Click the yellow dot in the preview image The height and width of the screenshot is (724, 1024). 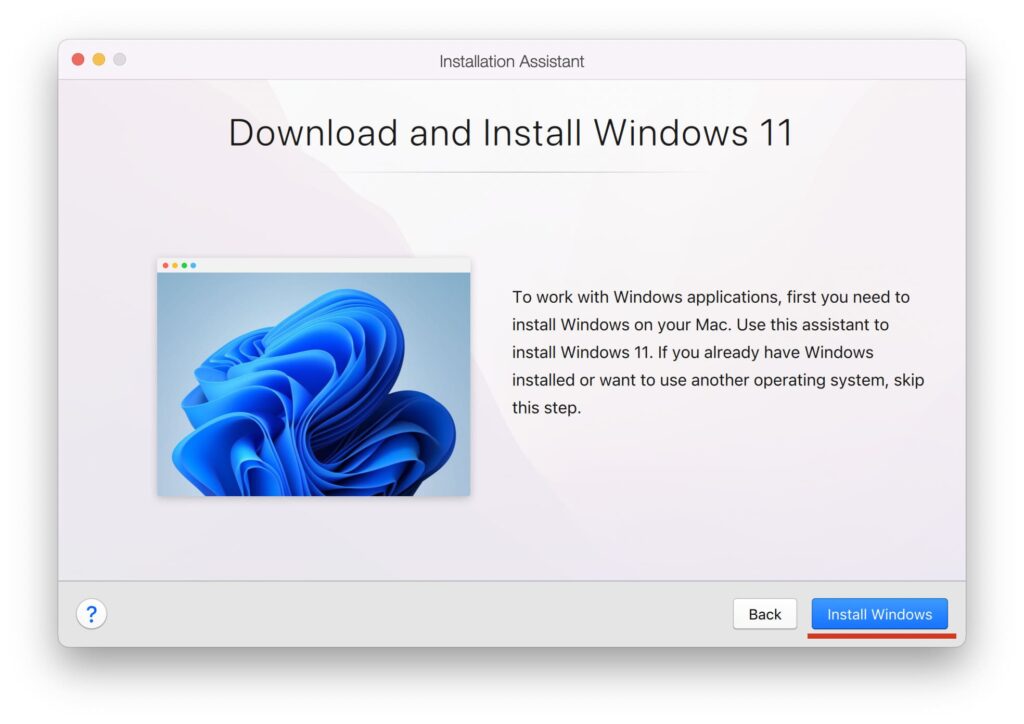tap(175, 266)
